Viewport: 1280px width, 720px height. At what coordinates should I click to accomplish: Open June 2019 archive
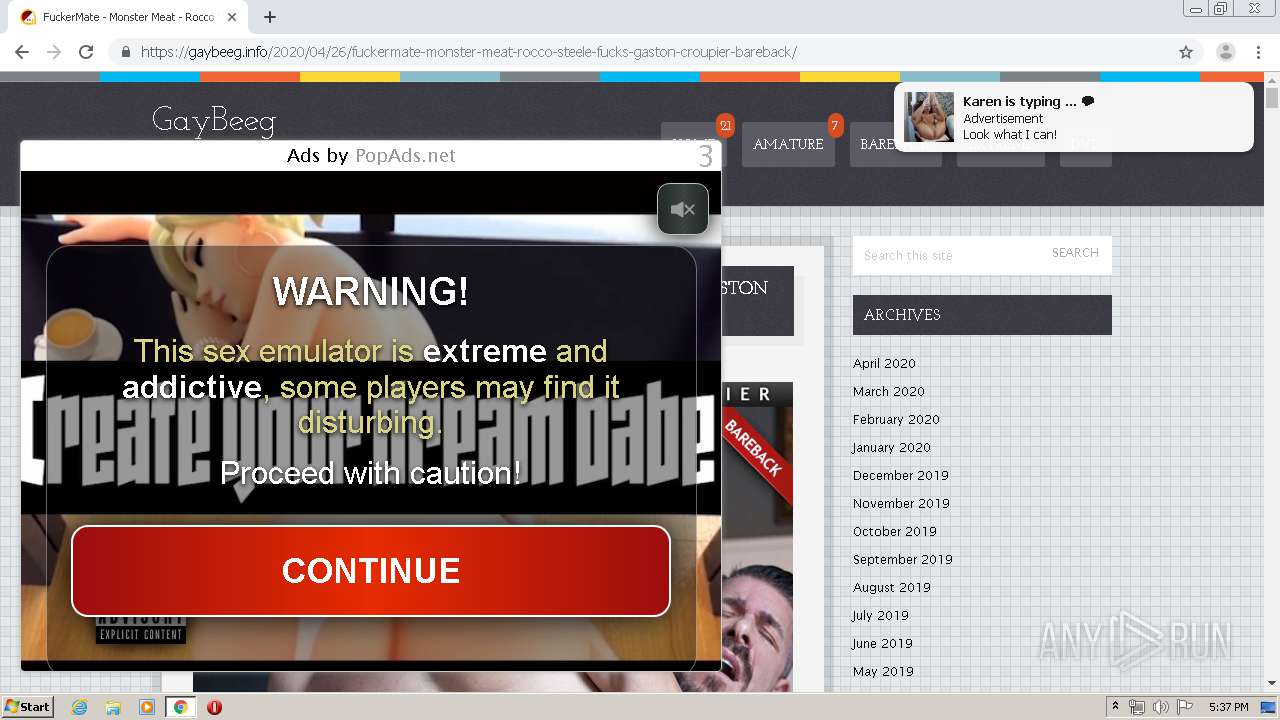tap(883, 643)
